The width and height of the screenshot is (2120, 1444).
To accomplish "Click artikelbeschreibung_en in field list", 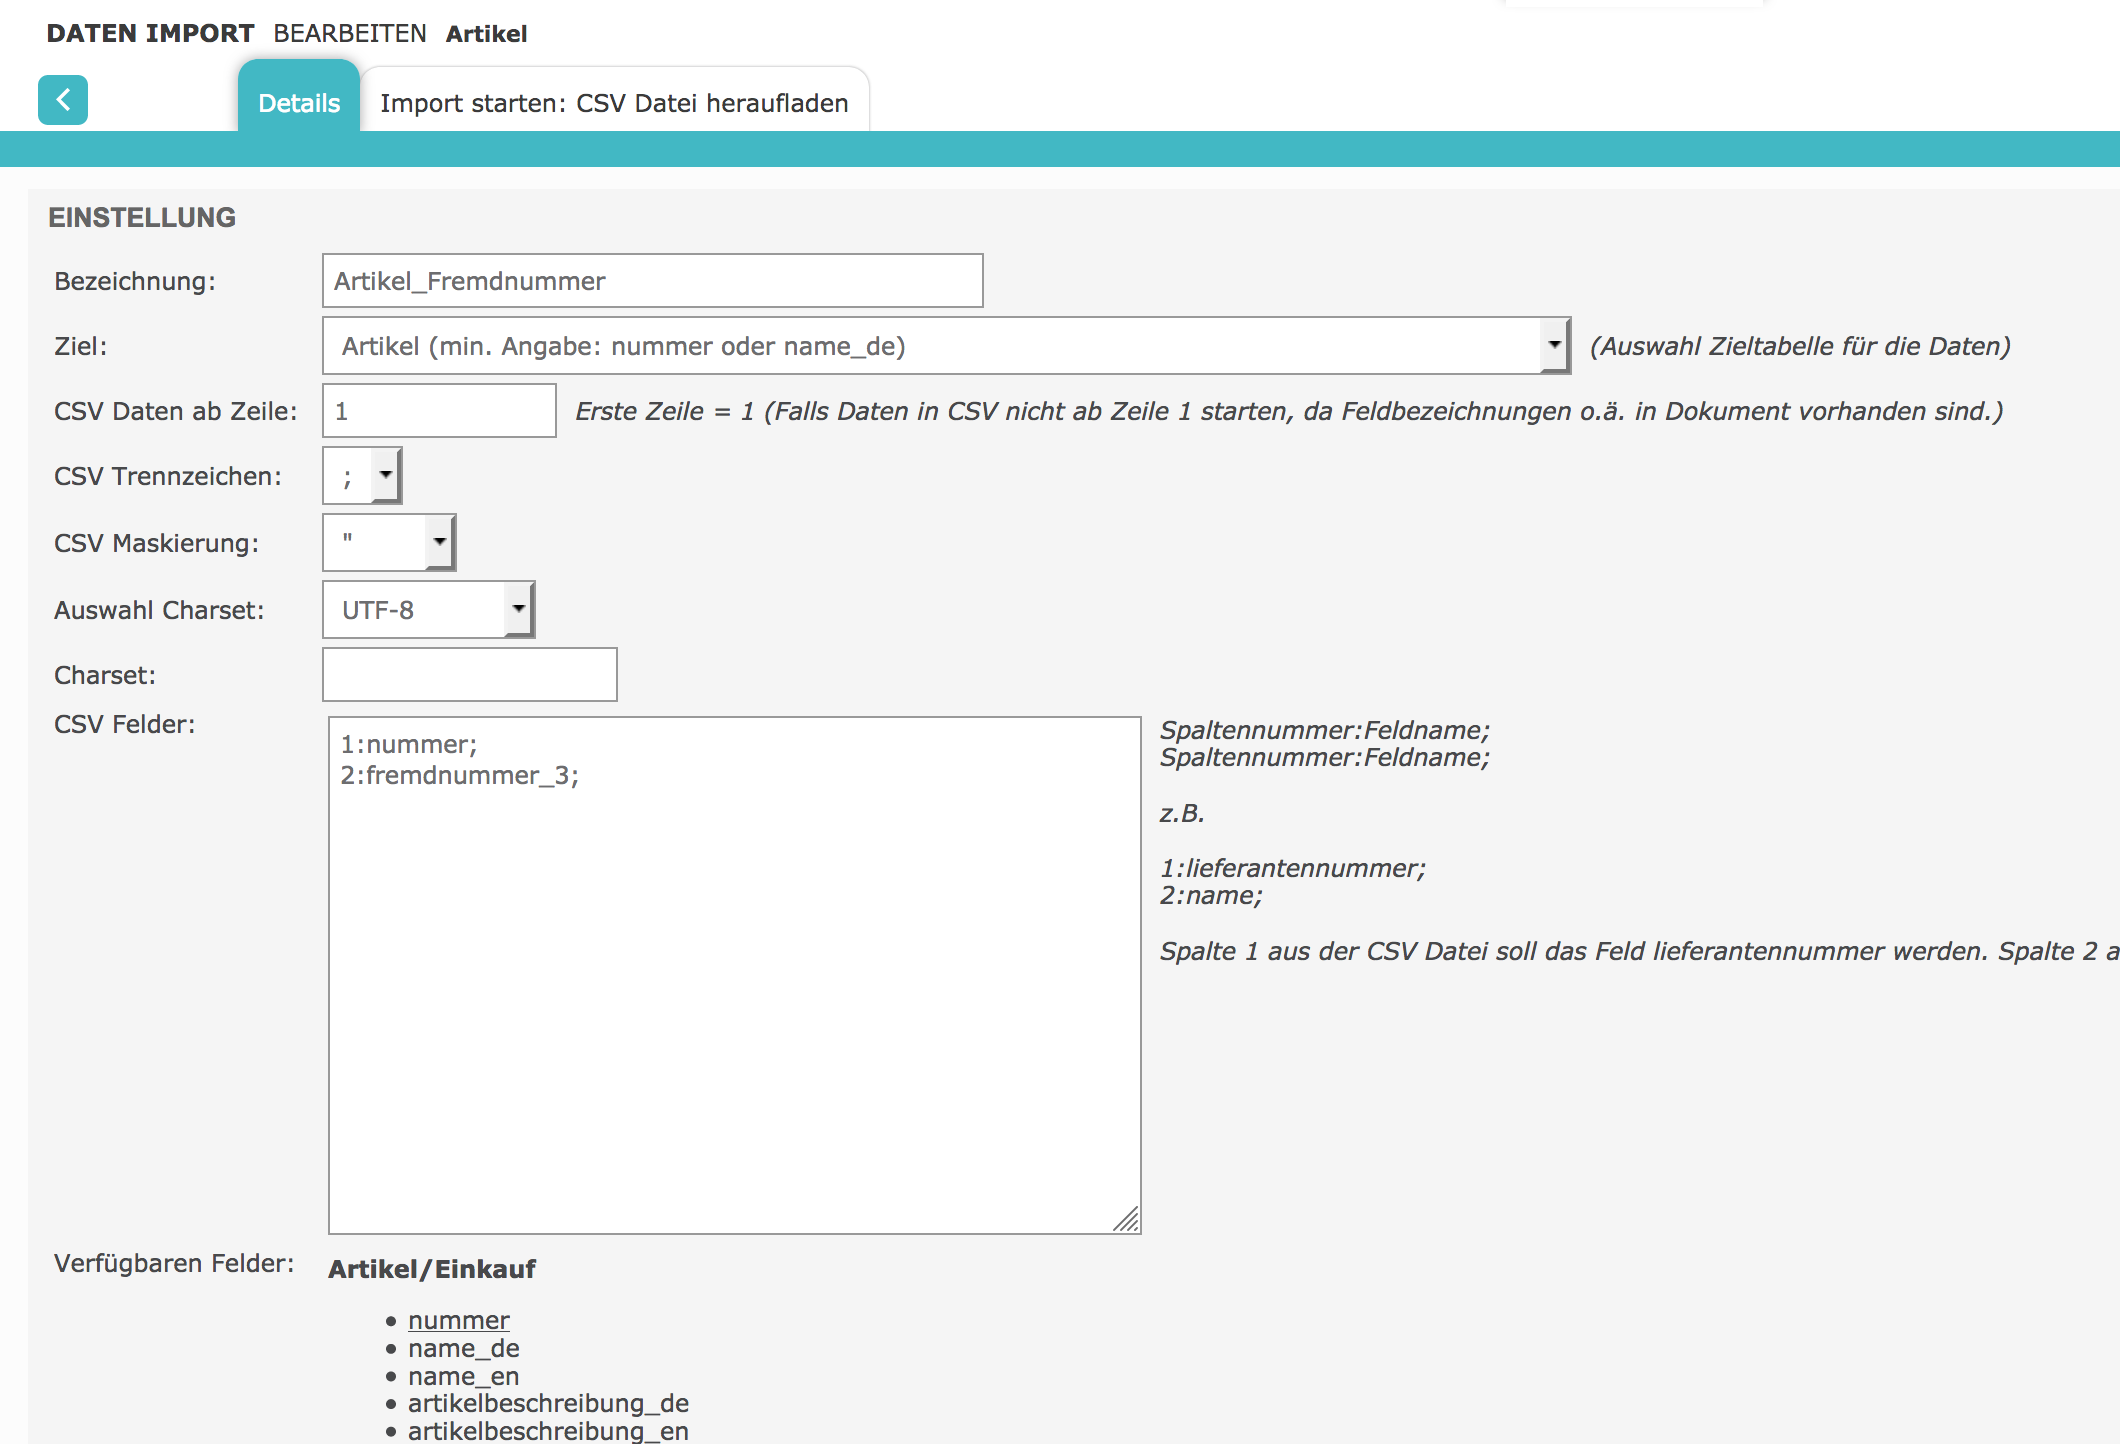I will [548, 1431].
